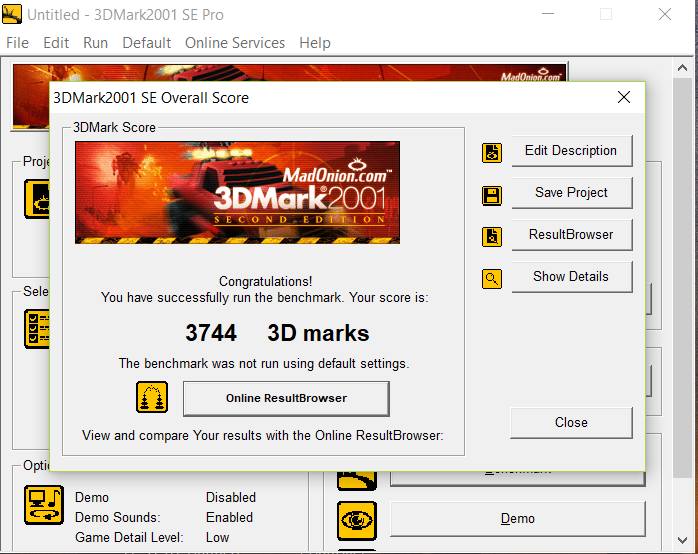Click the ResultBrowser document icon
The image size is (698, 554).
[x=492, y=237]
